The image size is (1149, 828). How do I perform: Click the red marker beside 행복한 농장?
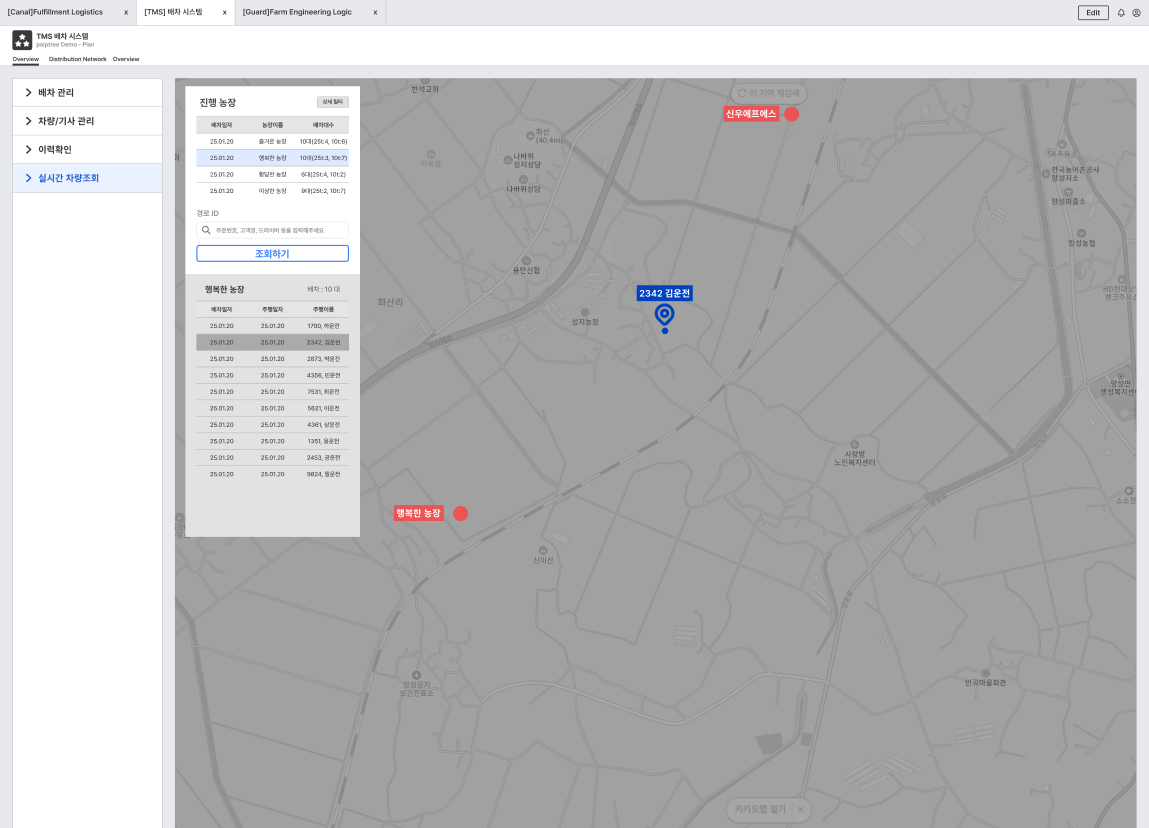pyautogui.click(x=460, y=514)
